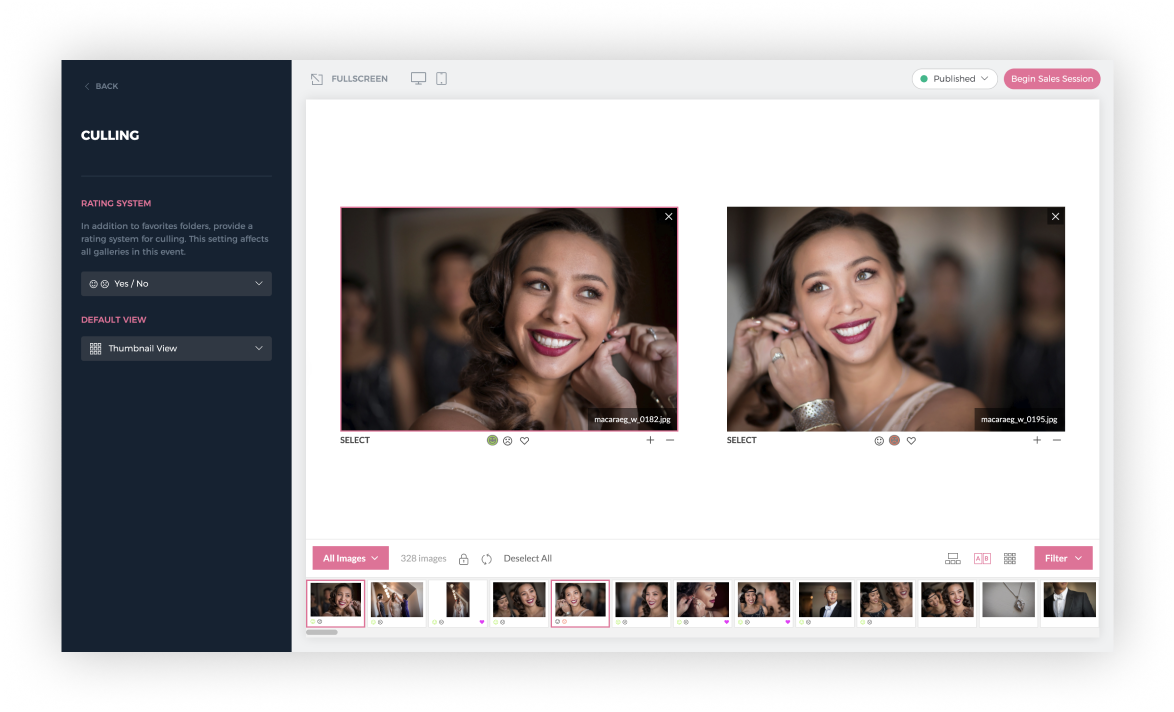Click SELECT under macaraeg_w_0182.jpg
1174x712 pixels.
[355, 440]
